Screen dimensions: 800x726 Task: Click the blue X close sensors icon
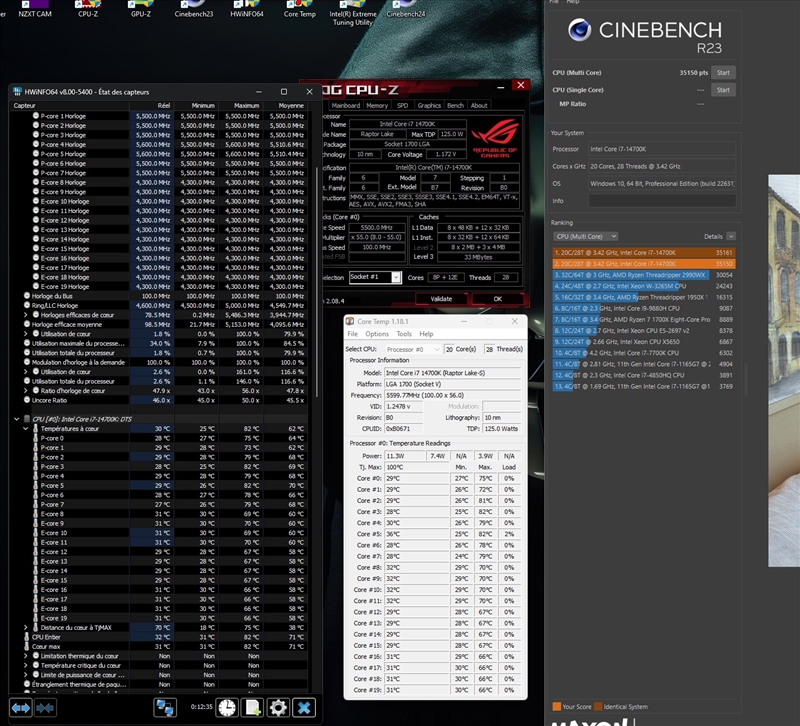(x=303, y=707)
